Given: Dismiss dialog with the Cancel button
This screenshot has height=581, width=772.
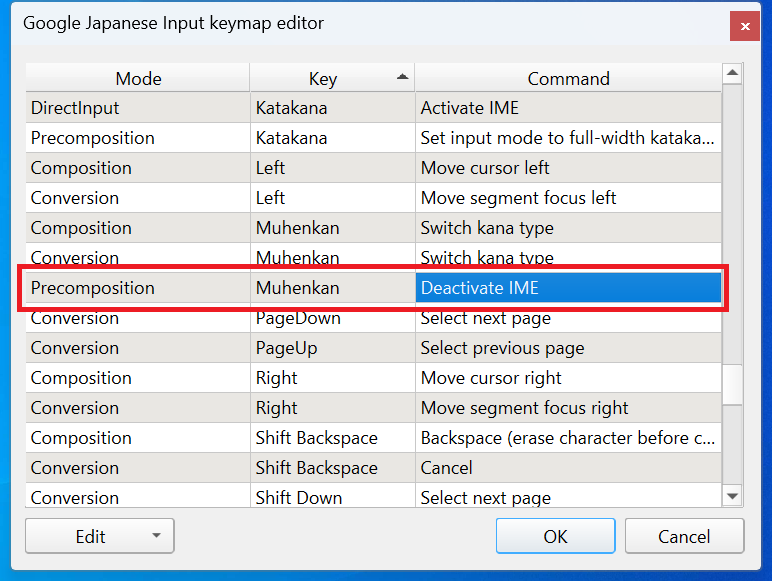Looking at the screenshot, I should point(684,536).
